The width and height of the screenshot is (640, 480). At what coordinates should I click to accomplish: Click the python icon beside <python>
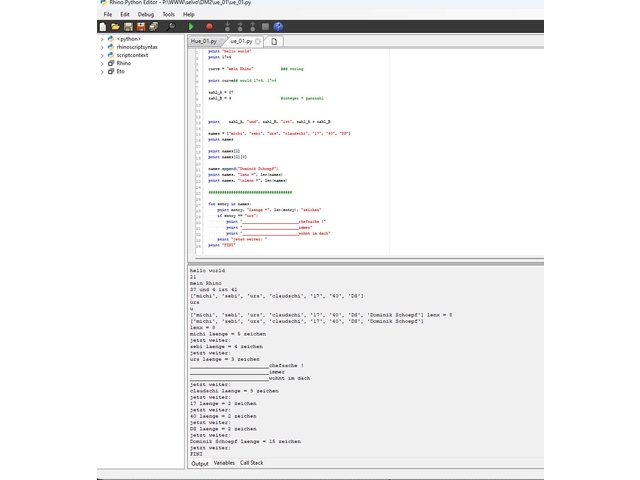(111, 39)
